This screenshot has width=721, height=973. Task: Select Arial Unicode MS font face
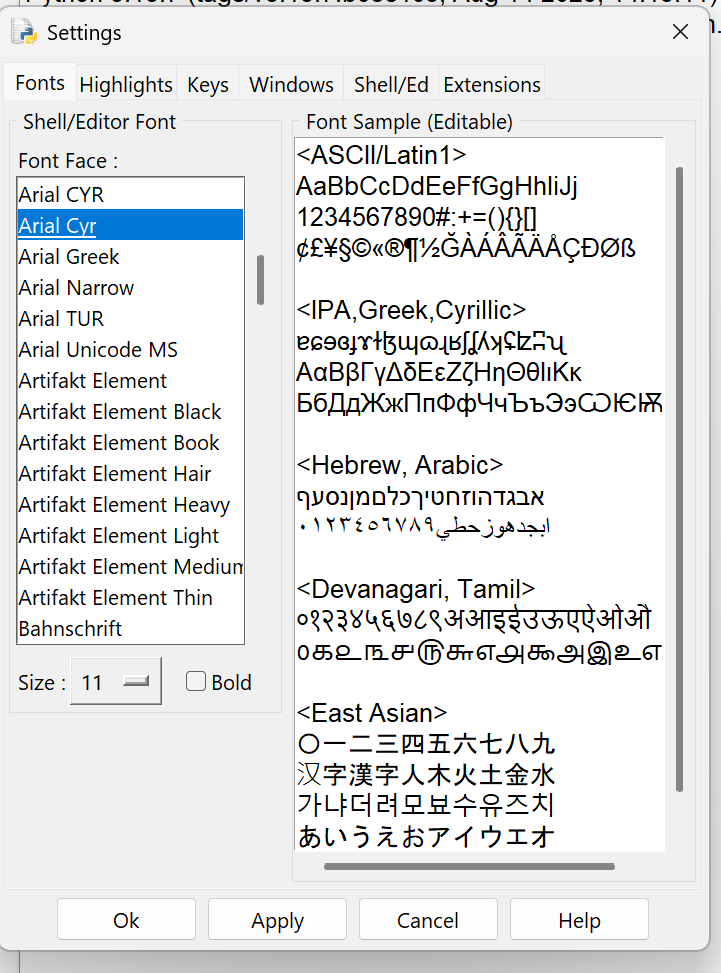(x=98, y=350)
